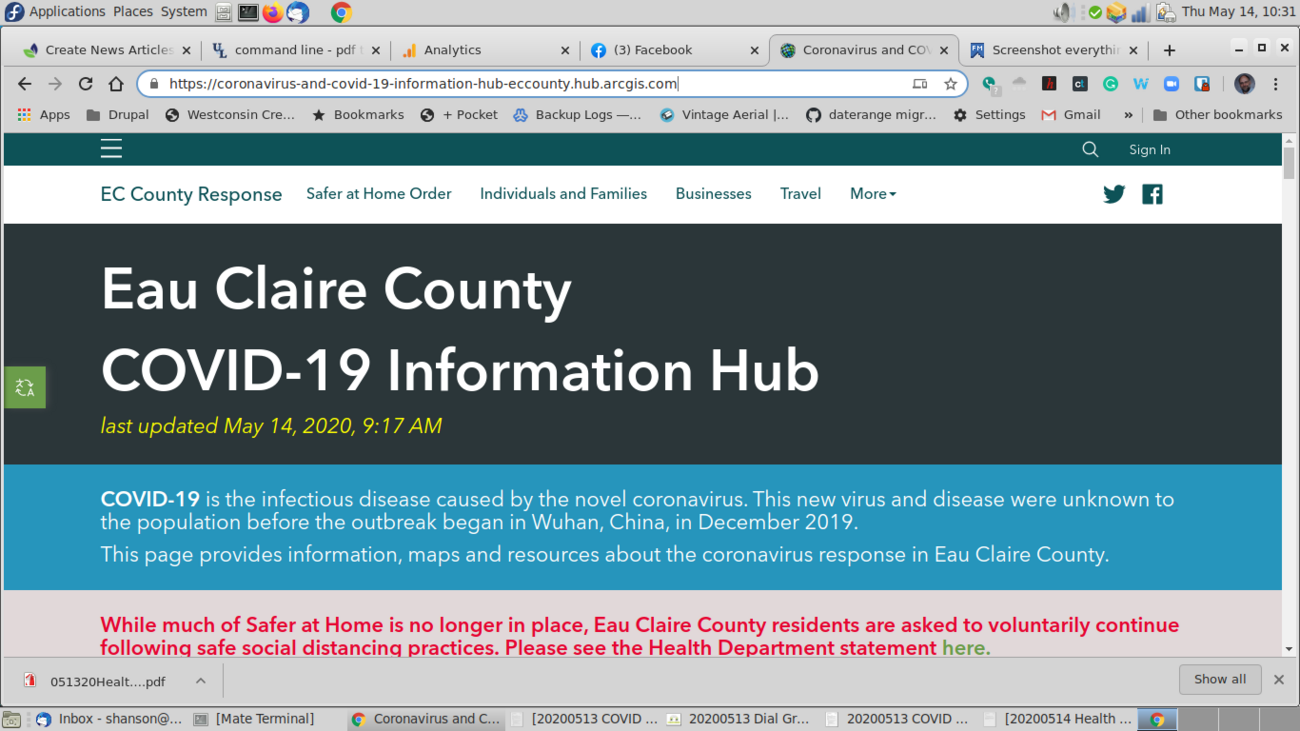Follow the green 'here.' statement link
Screen dimensions: 1300x731
point(965,648)
